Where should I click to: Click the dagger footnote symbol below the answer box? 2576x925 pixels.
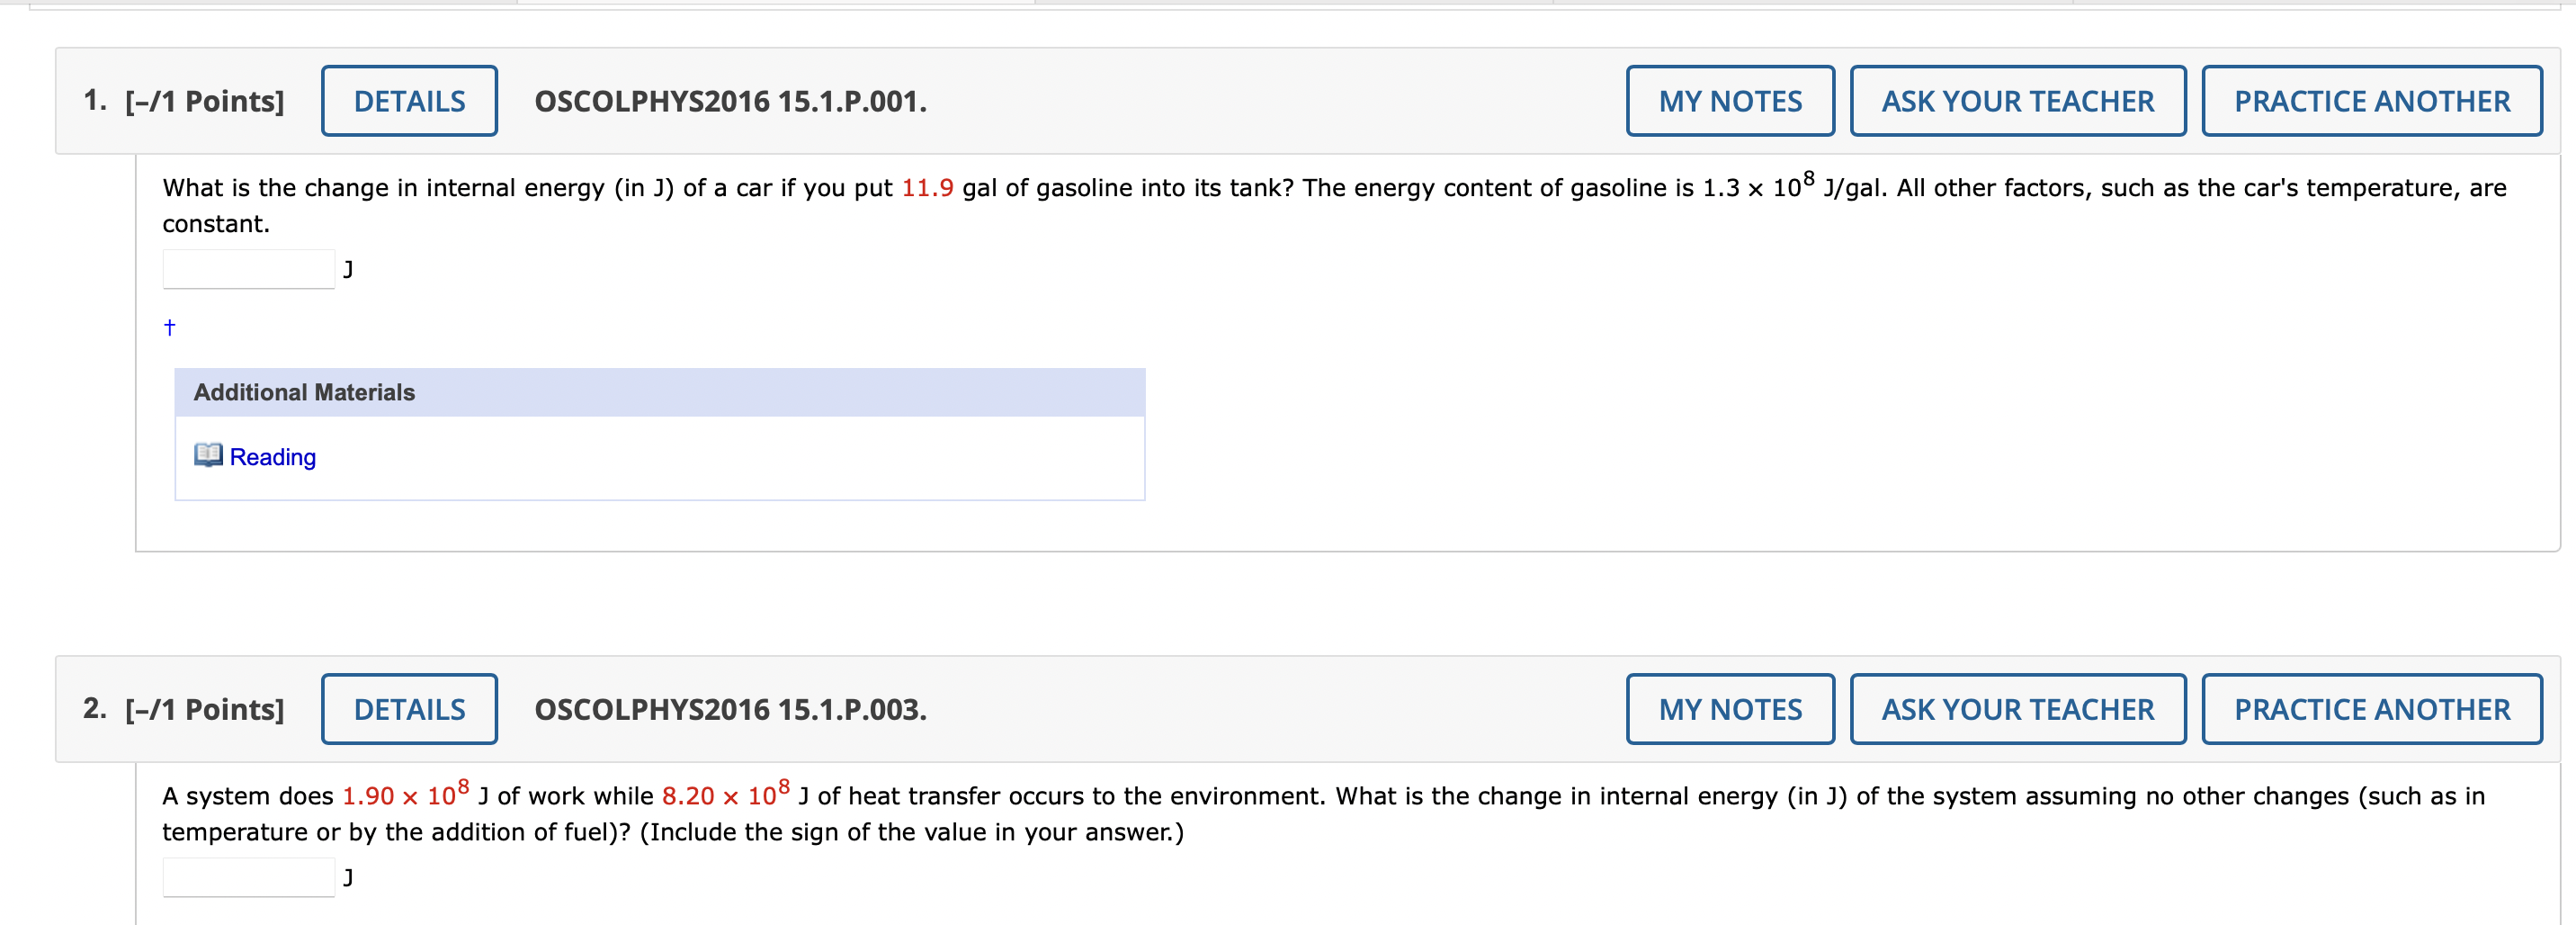click(169, 326)
